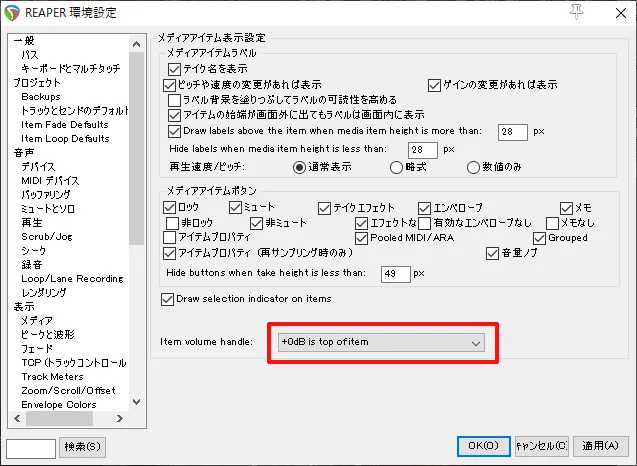This screenshot has width=637, height=466.
Task: Click the 検索(S) search button
Action: [83, 446]
